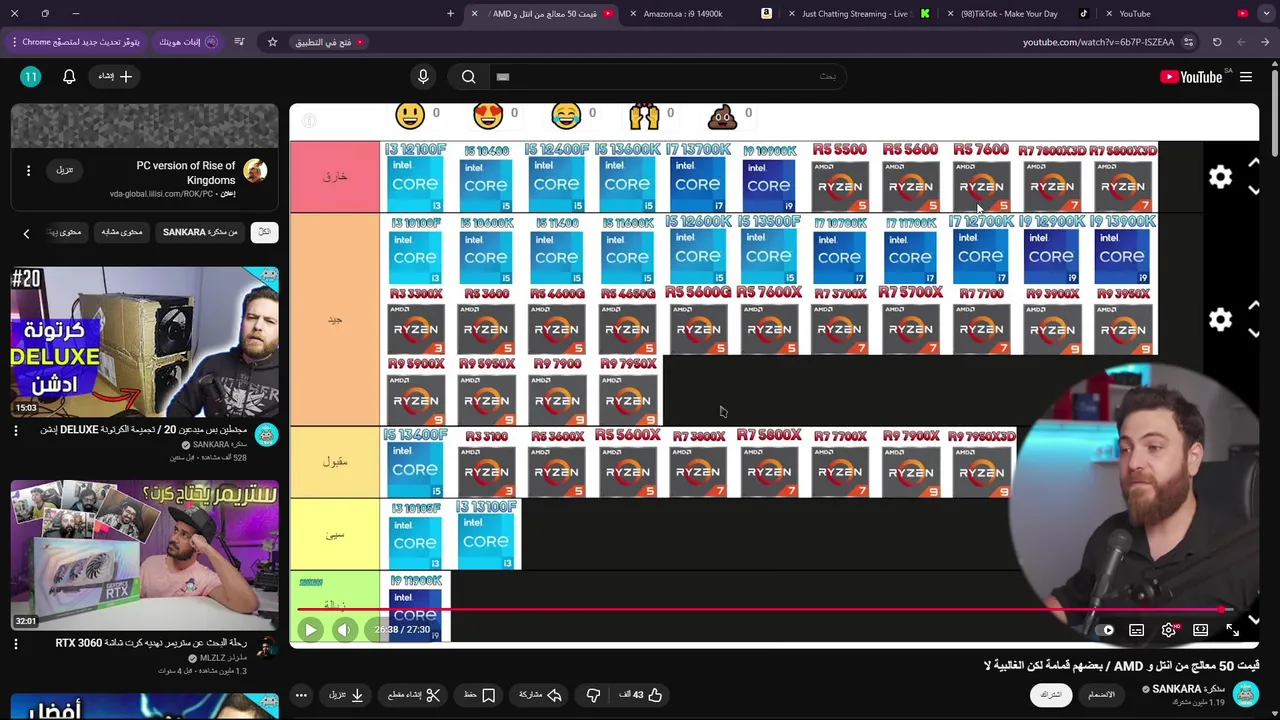Screen dimensions: 1280x720
Task: Start voice search with microphone icon
Action: tap(423, 77)
